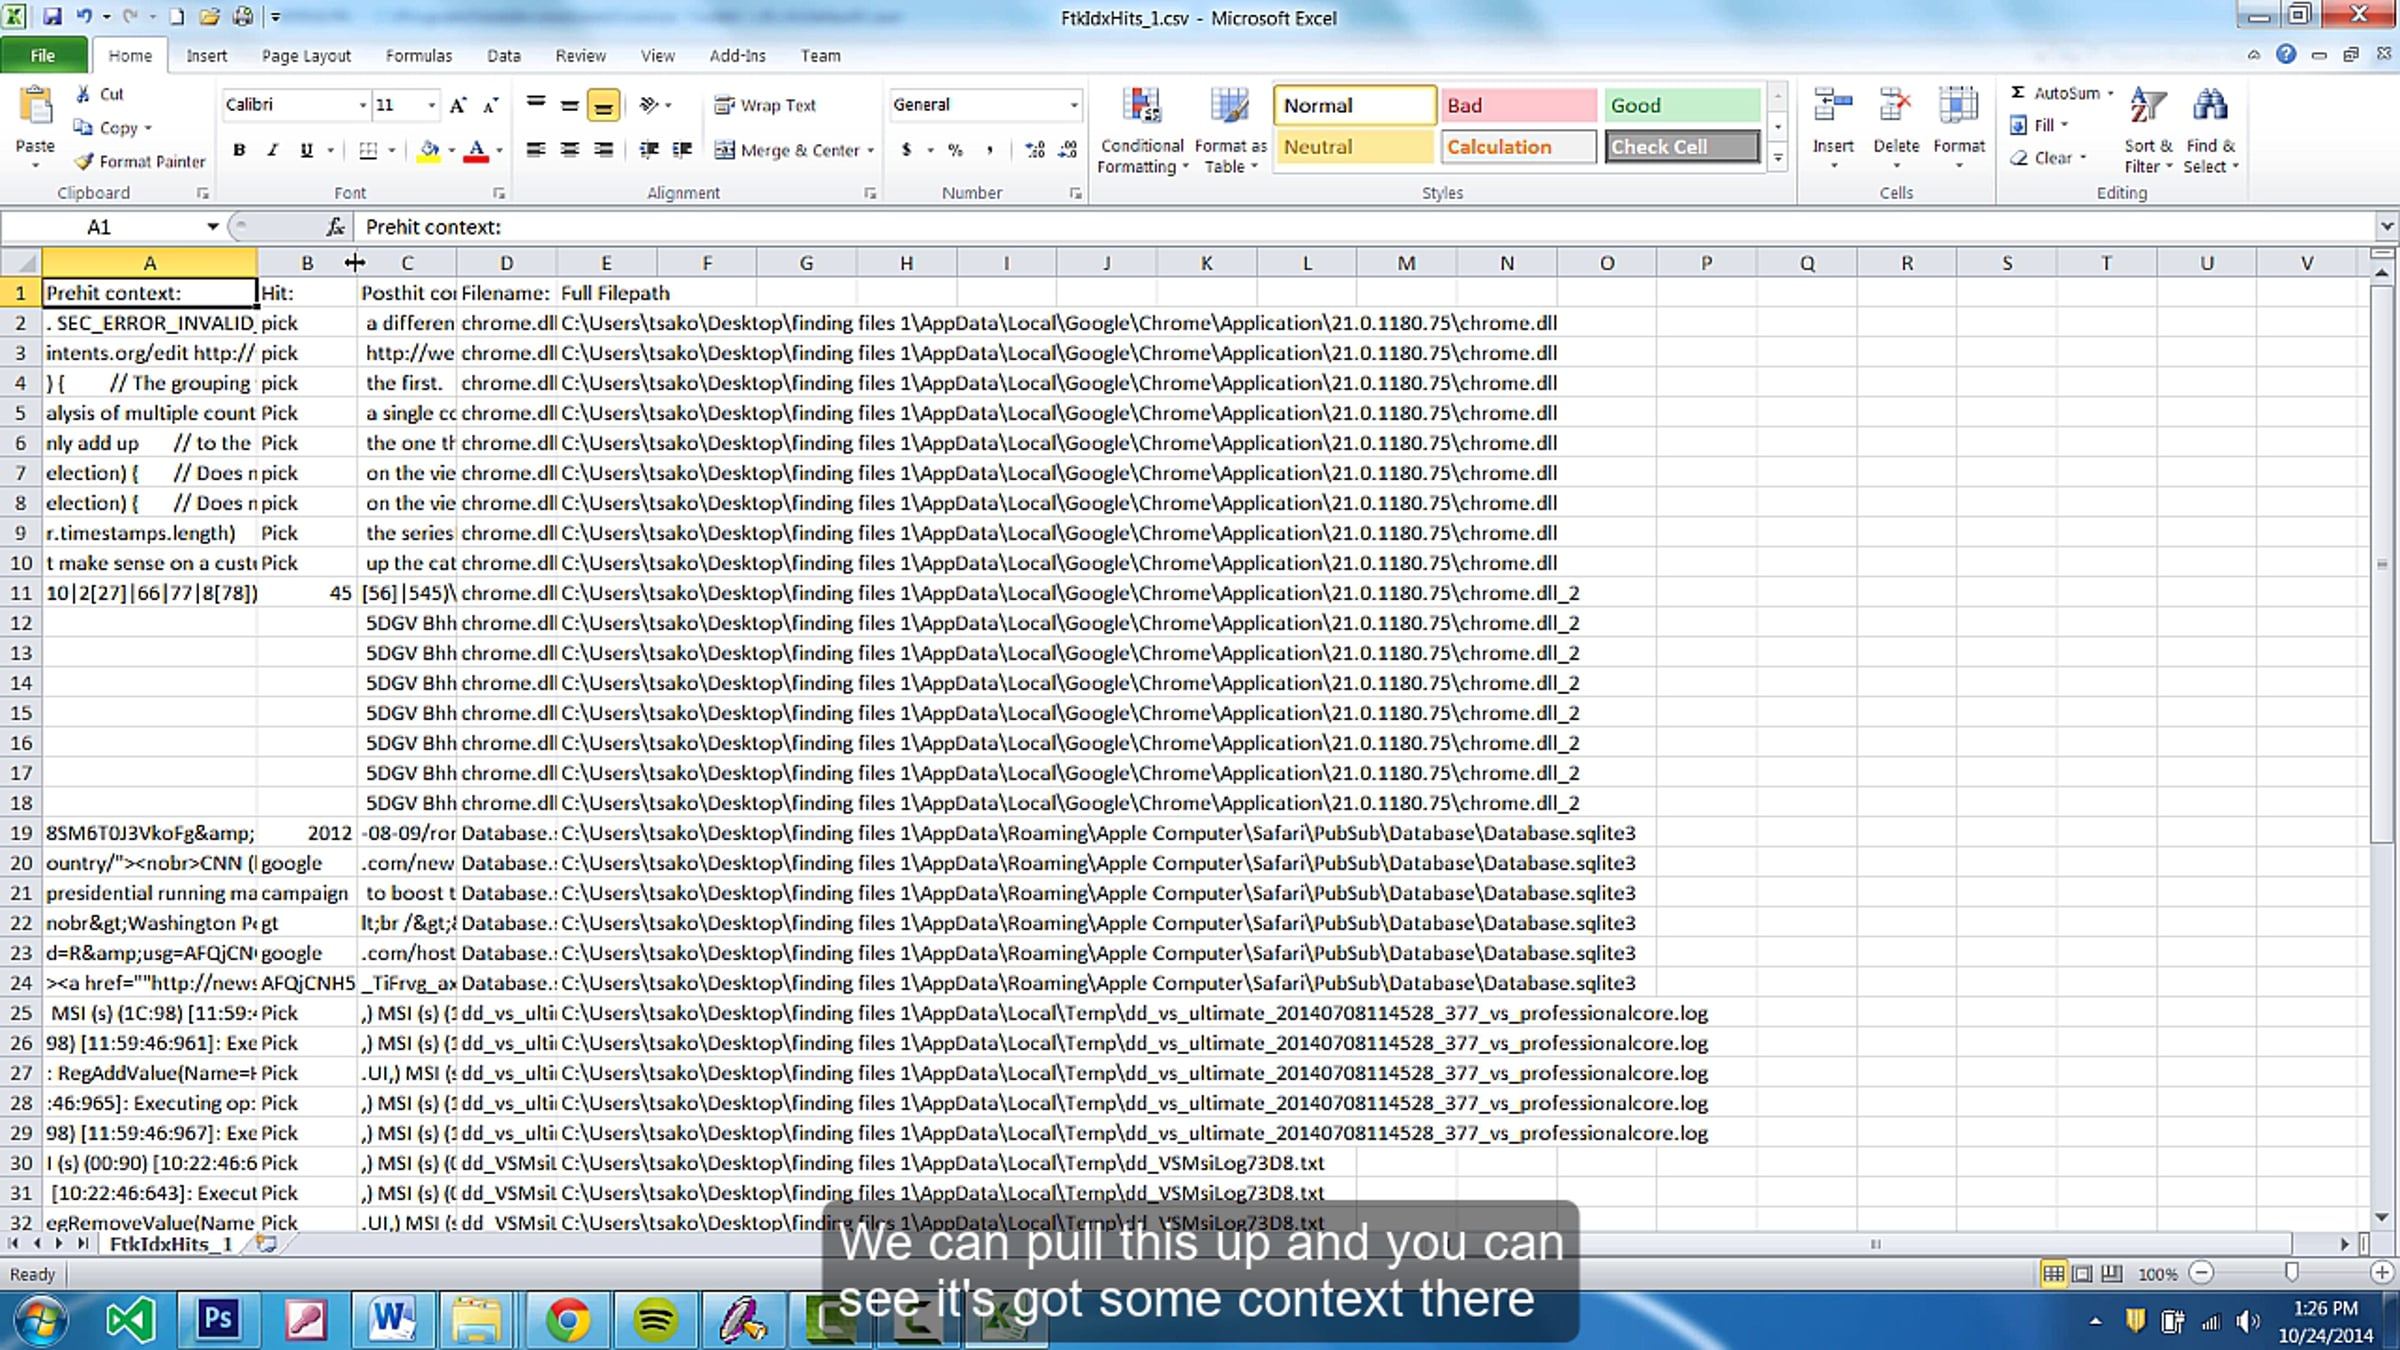Screen dimensions: 2400x1350
Task: Click the Insert cells icon
Action: pos(1833,106)
